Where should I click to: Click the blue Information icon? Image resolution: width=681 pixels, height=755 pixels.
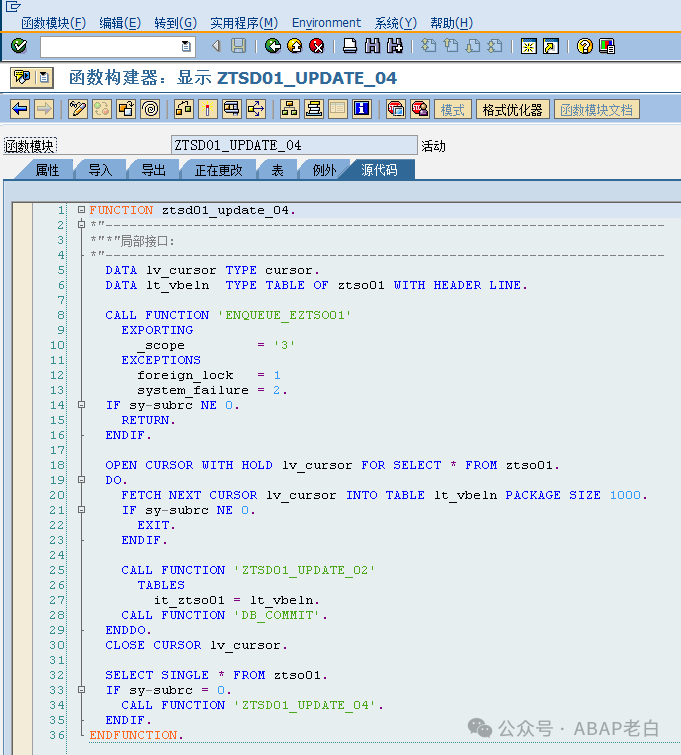362,109
